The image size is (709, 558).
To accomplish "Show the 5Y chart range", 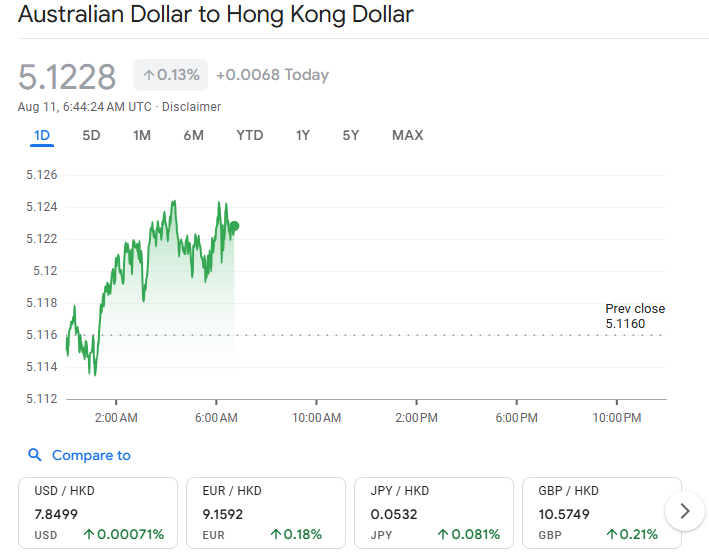I will tap(350, 135).
